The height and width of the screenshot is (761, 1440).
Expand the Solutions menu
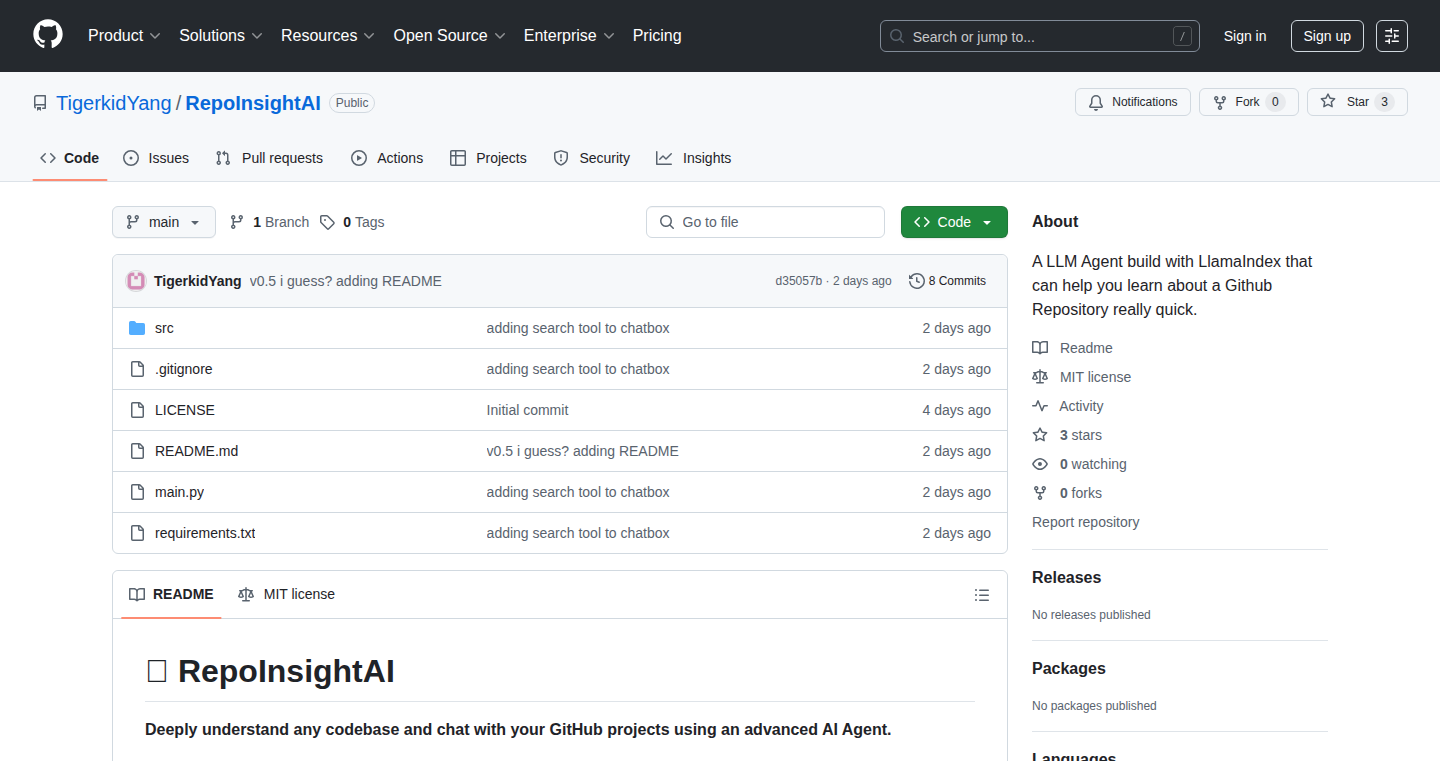[221, 36]
